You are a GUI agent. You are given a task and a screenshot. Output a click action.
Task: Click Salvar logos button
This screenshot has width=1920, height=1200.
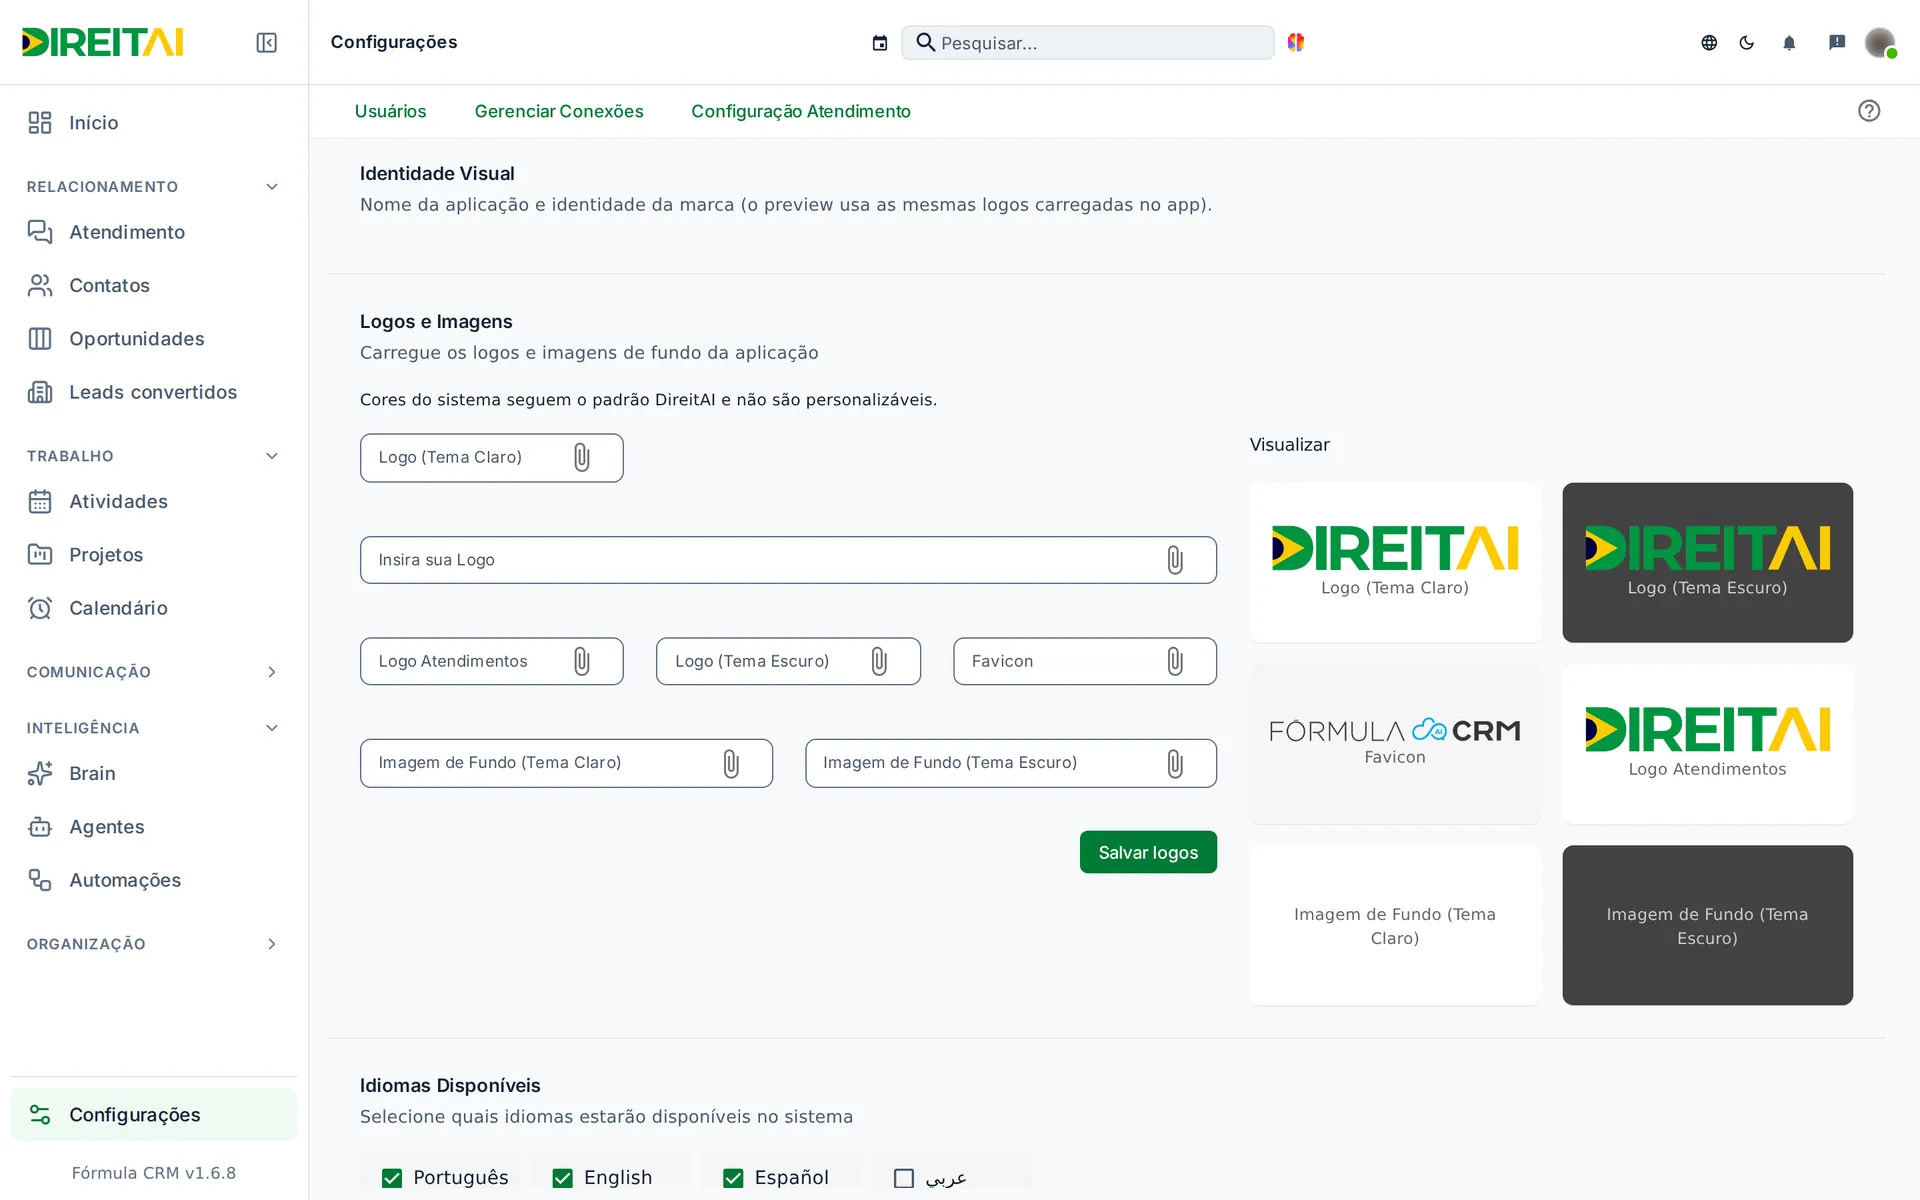[x=1148, y=853]
